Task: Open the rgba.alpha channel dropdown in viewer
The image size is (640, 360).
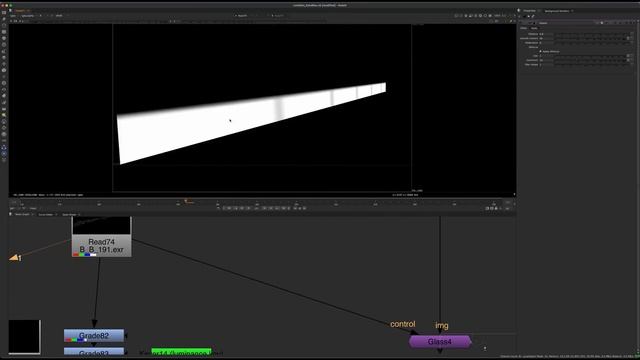Action: [29, 16]
